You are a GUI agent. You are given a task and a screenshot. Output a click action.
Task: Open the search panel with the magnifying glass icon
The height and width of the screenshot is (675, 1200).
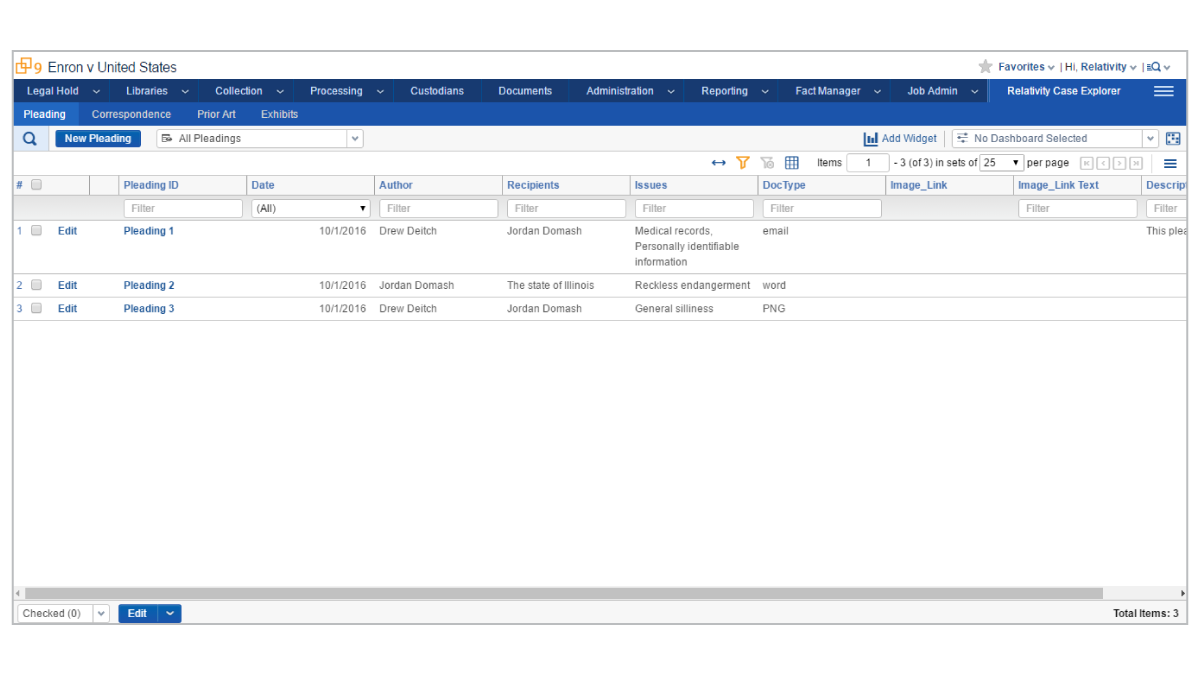[29, 138]
